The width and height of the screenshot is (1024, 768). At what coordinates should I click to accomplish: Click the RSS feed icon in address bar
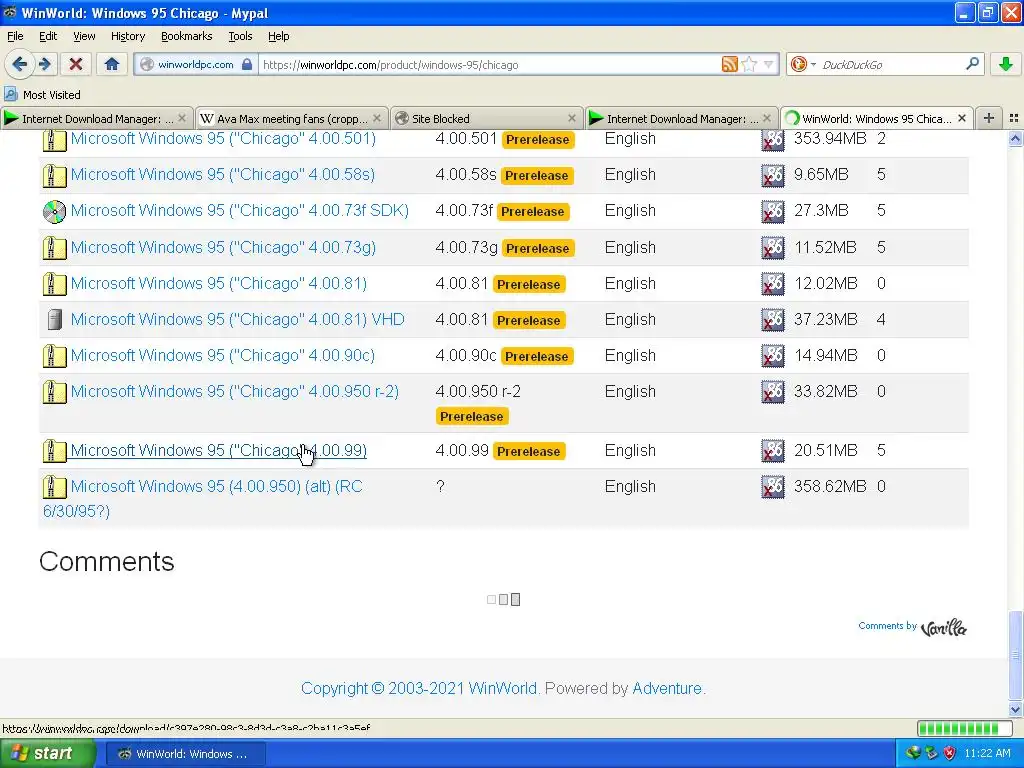(729, 64)
